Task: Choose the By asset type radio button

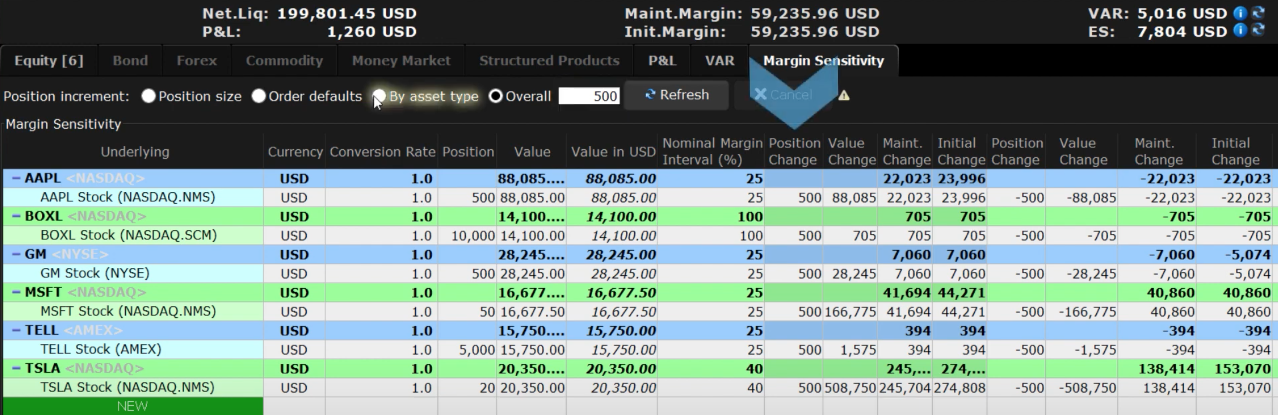Action: (x=380, y=96)
